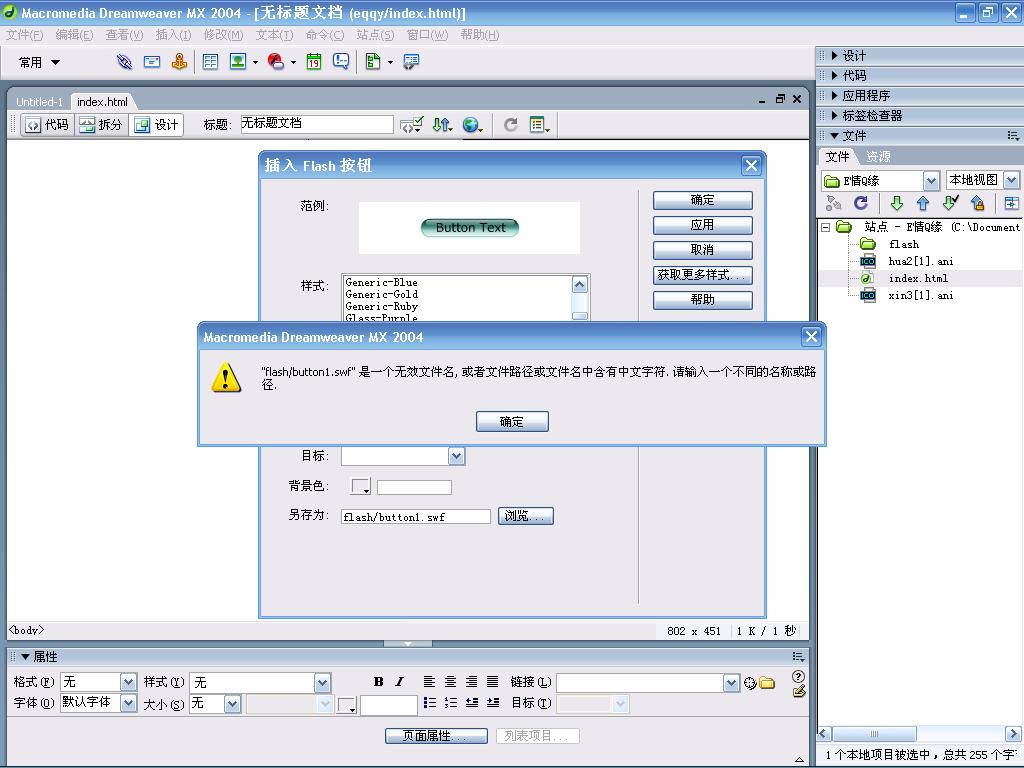Screen dimensions: 1024x768
Task: Toggle Bold formatting in Properties panel
Action: (379, 682)
